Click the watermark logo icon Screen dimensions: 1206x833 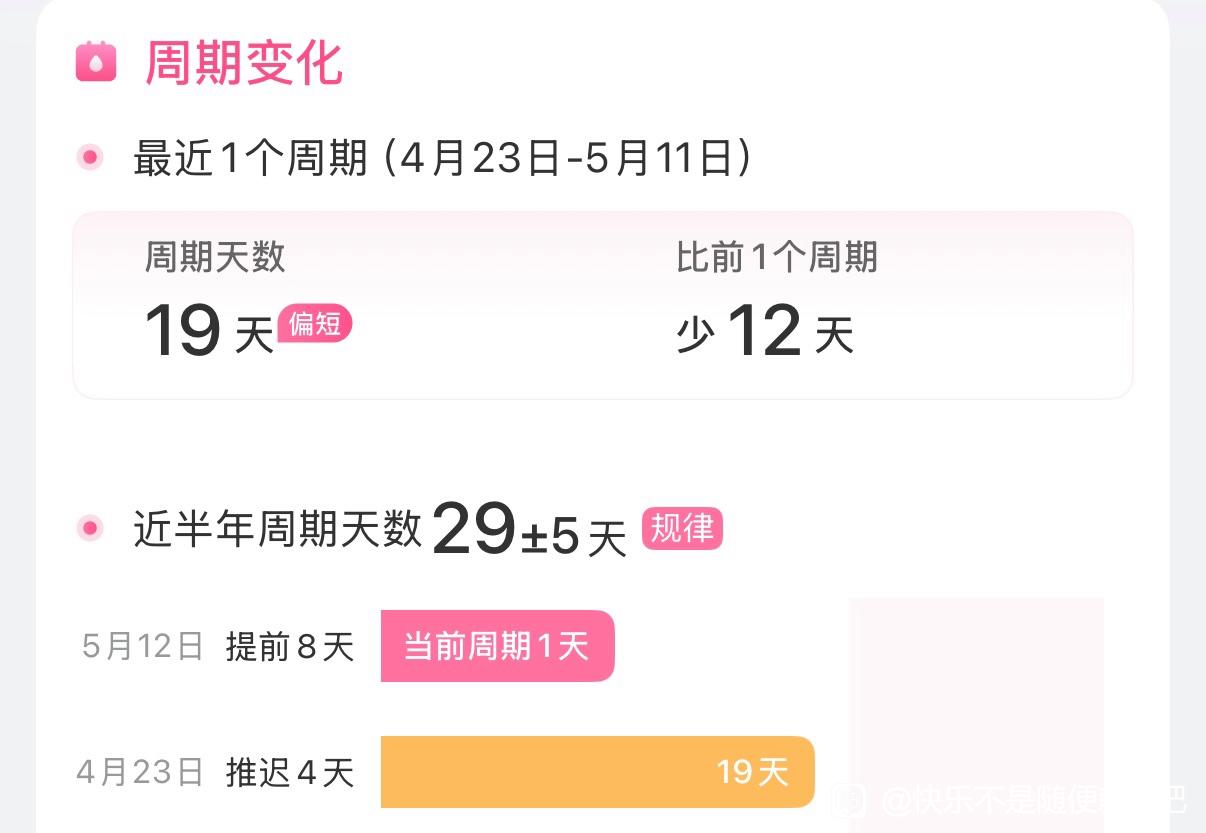pos(847,799)
